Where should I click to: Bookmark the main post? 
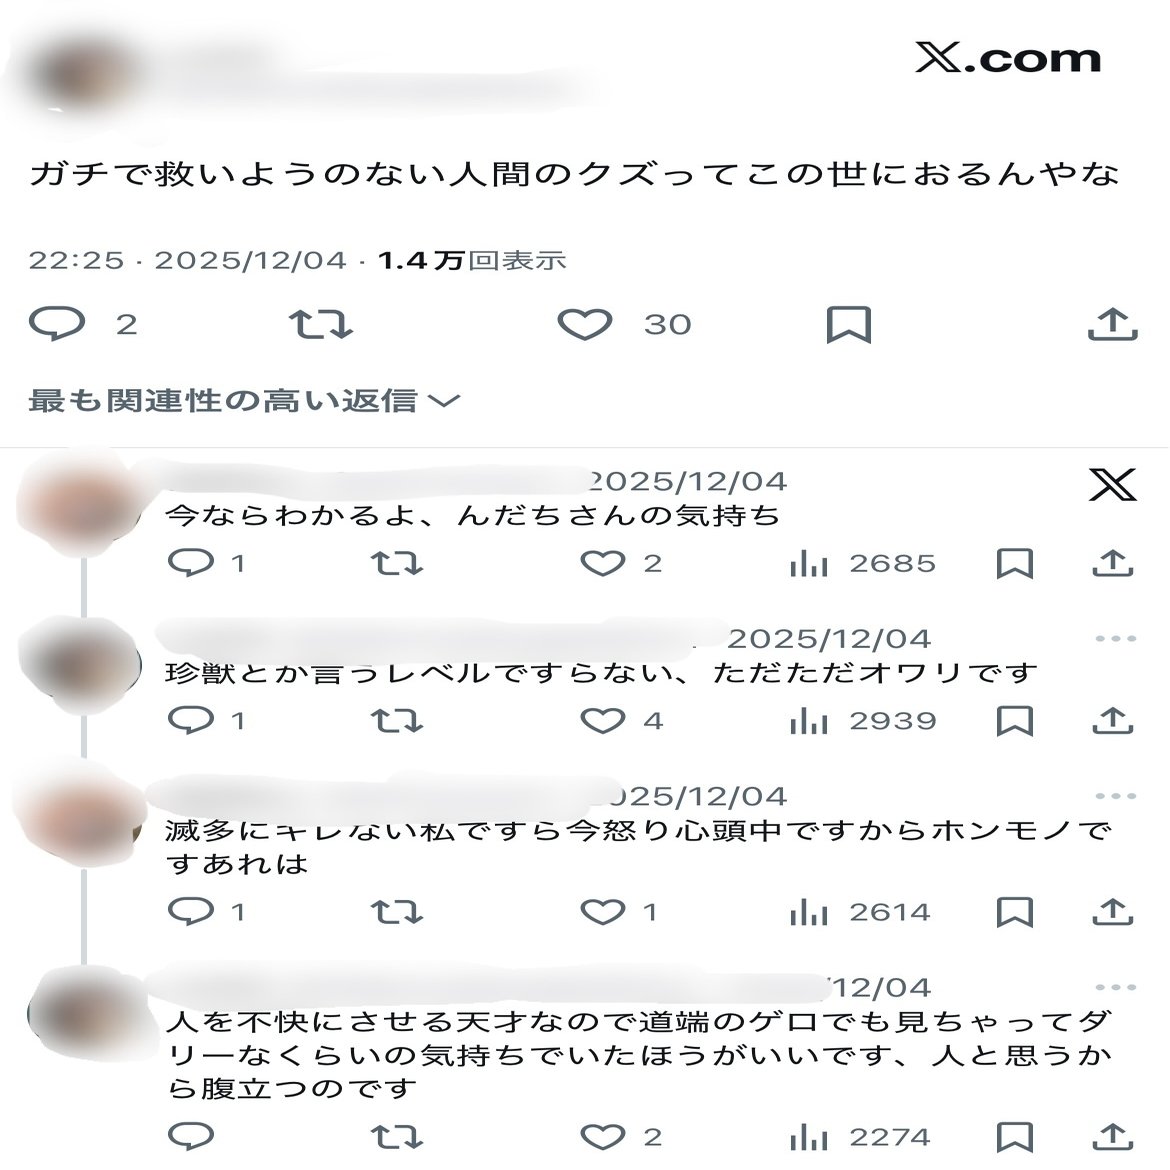848,325
